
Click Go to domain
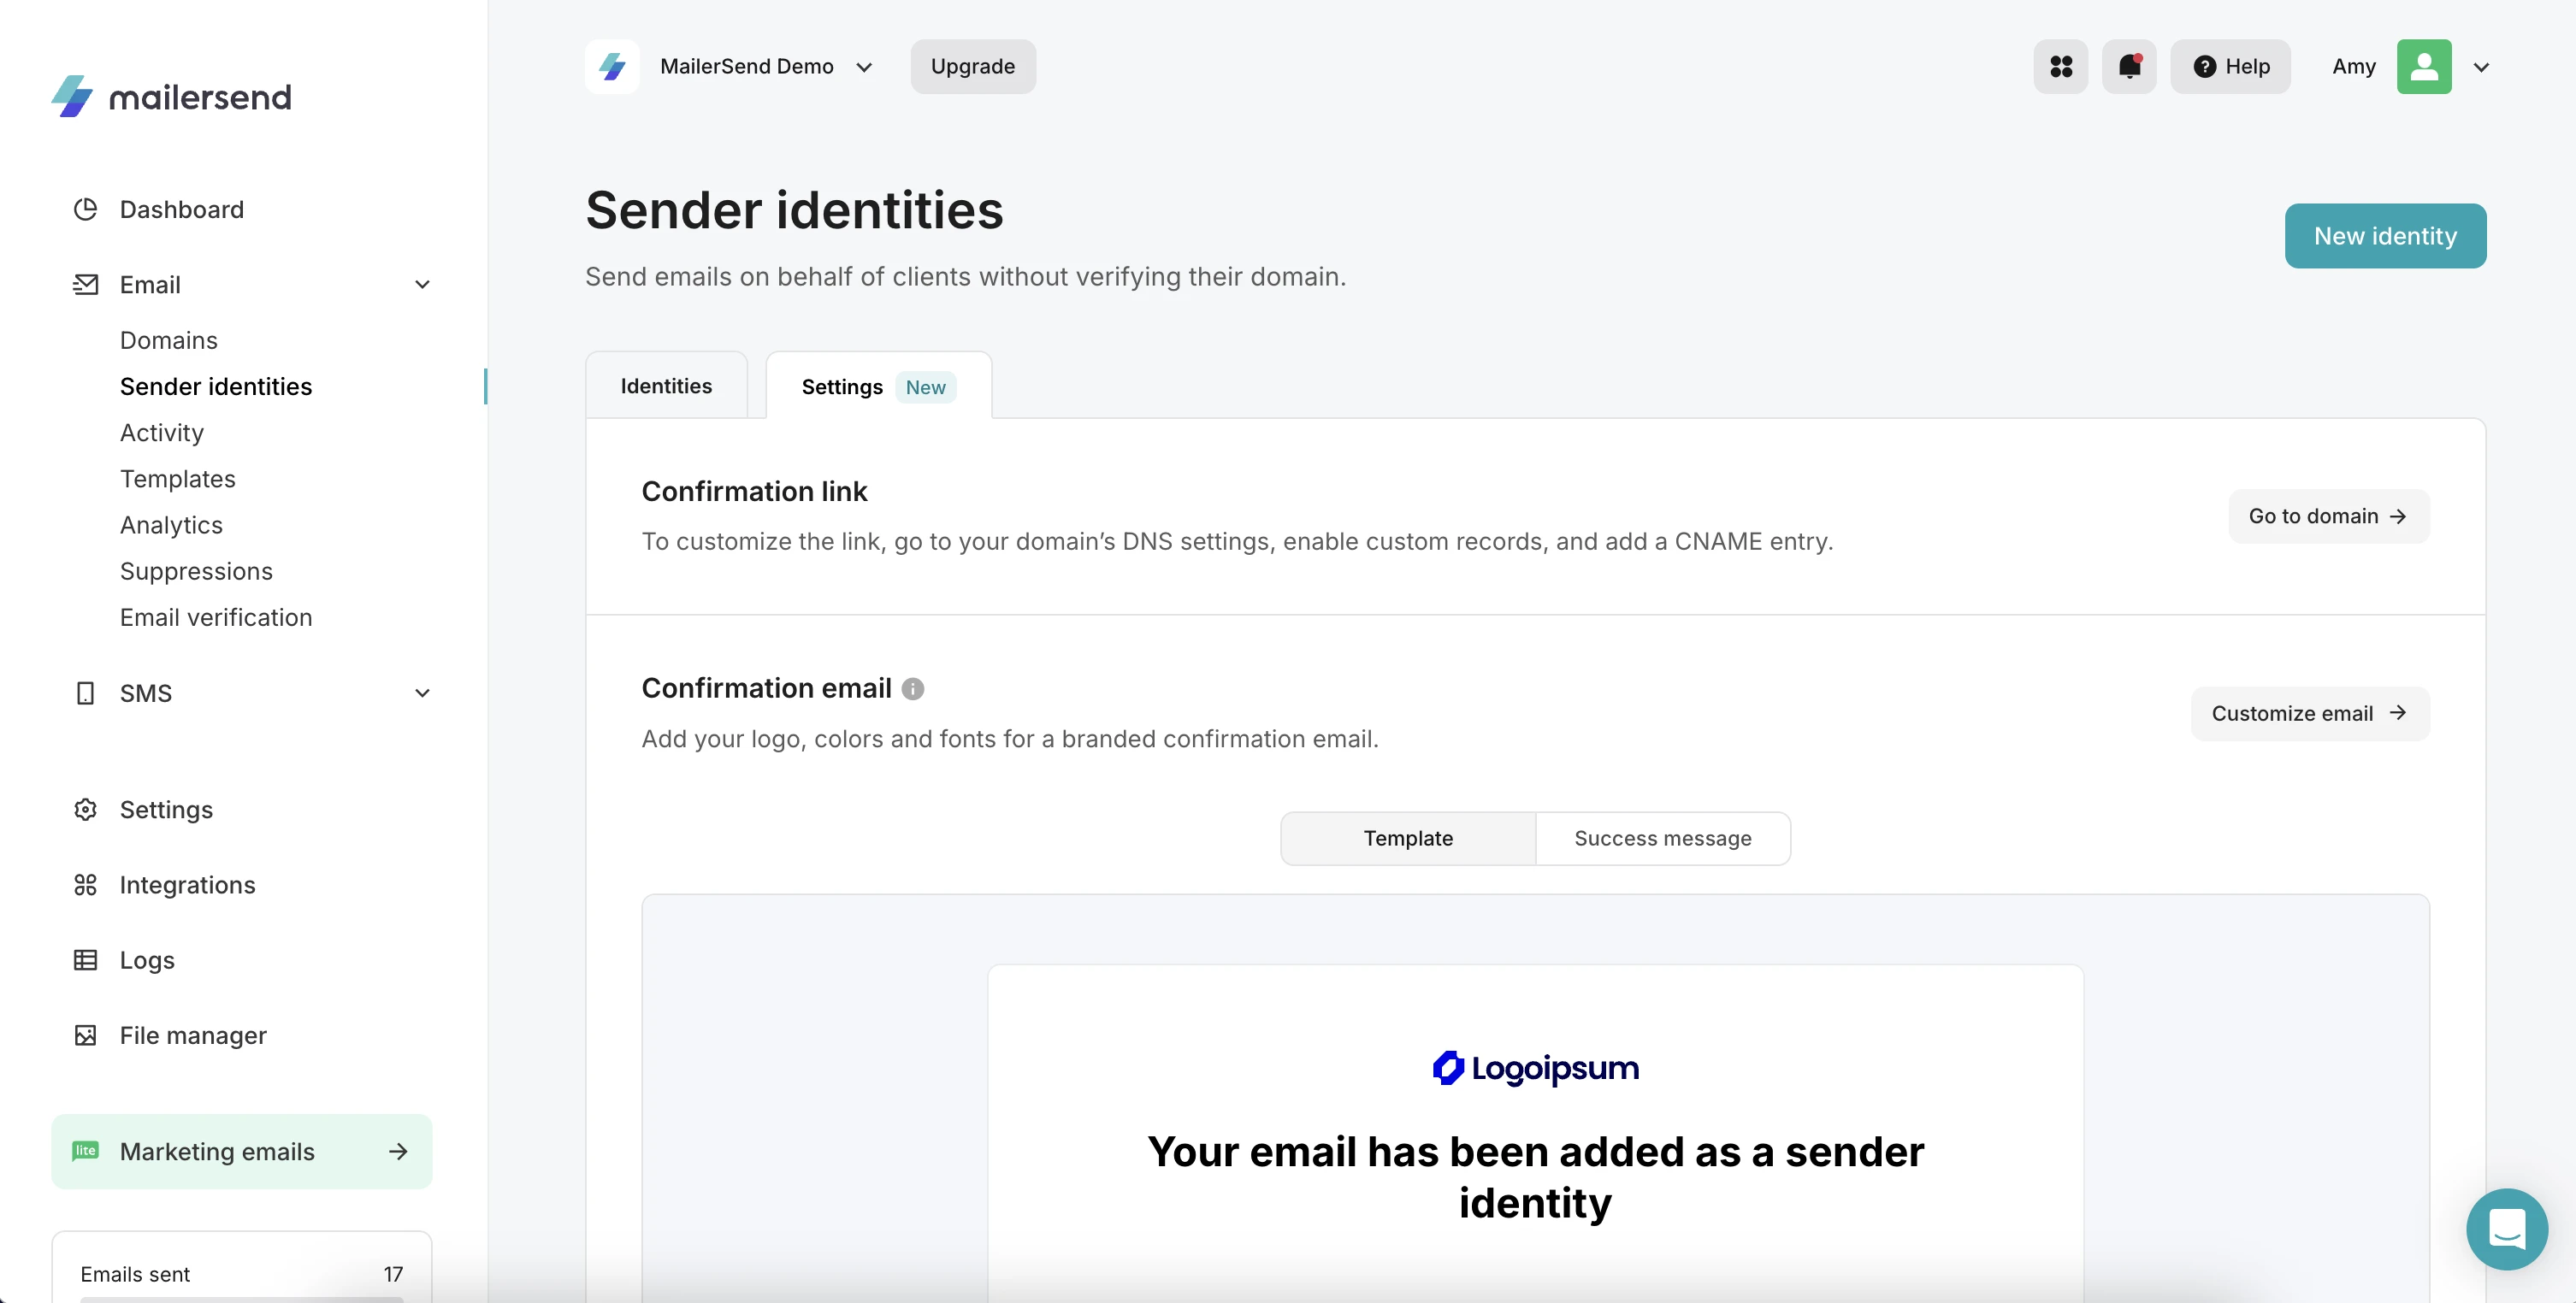click(2327, 516)
